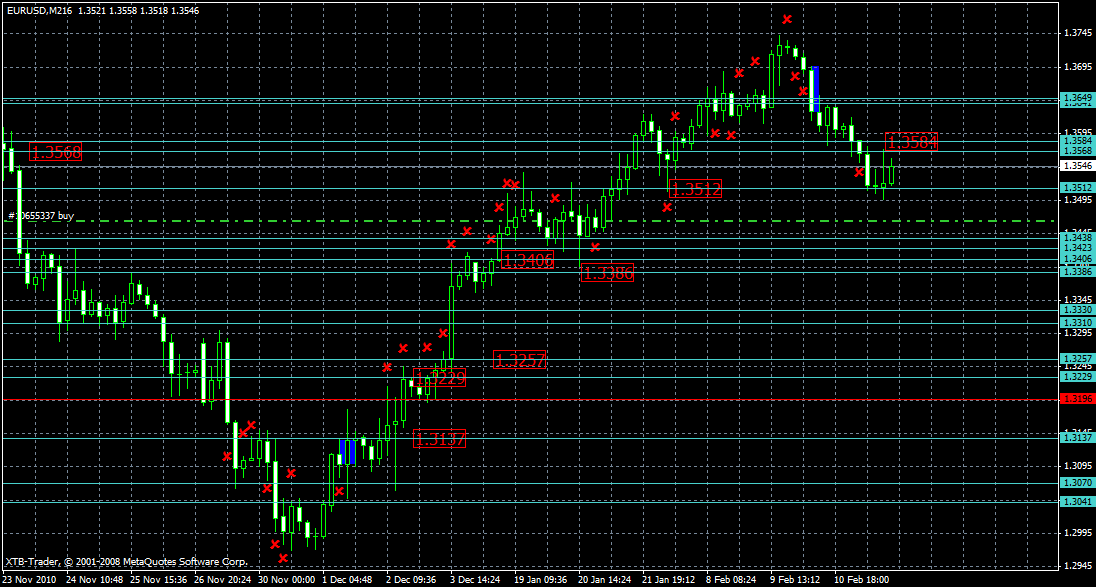
Task: Click the red 1.3568 price box on the chart
Action: [x=57, y=153]
